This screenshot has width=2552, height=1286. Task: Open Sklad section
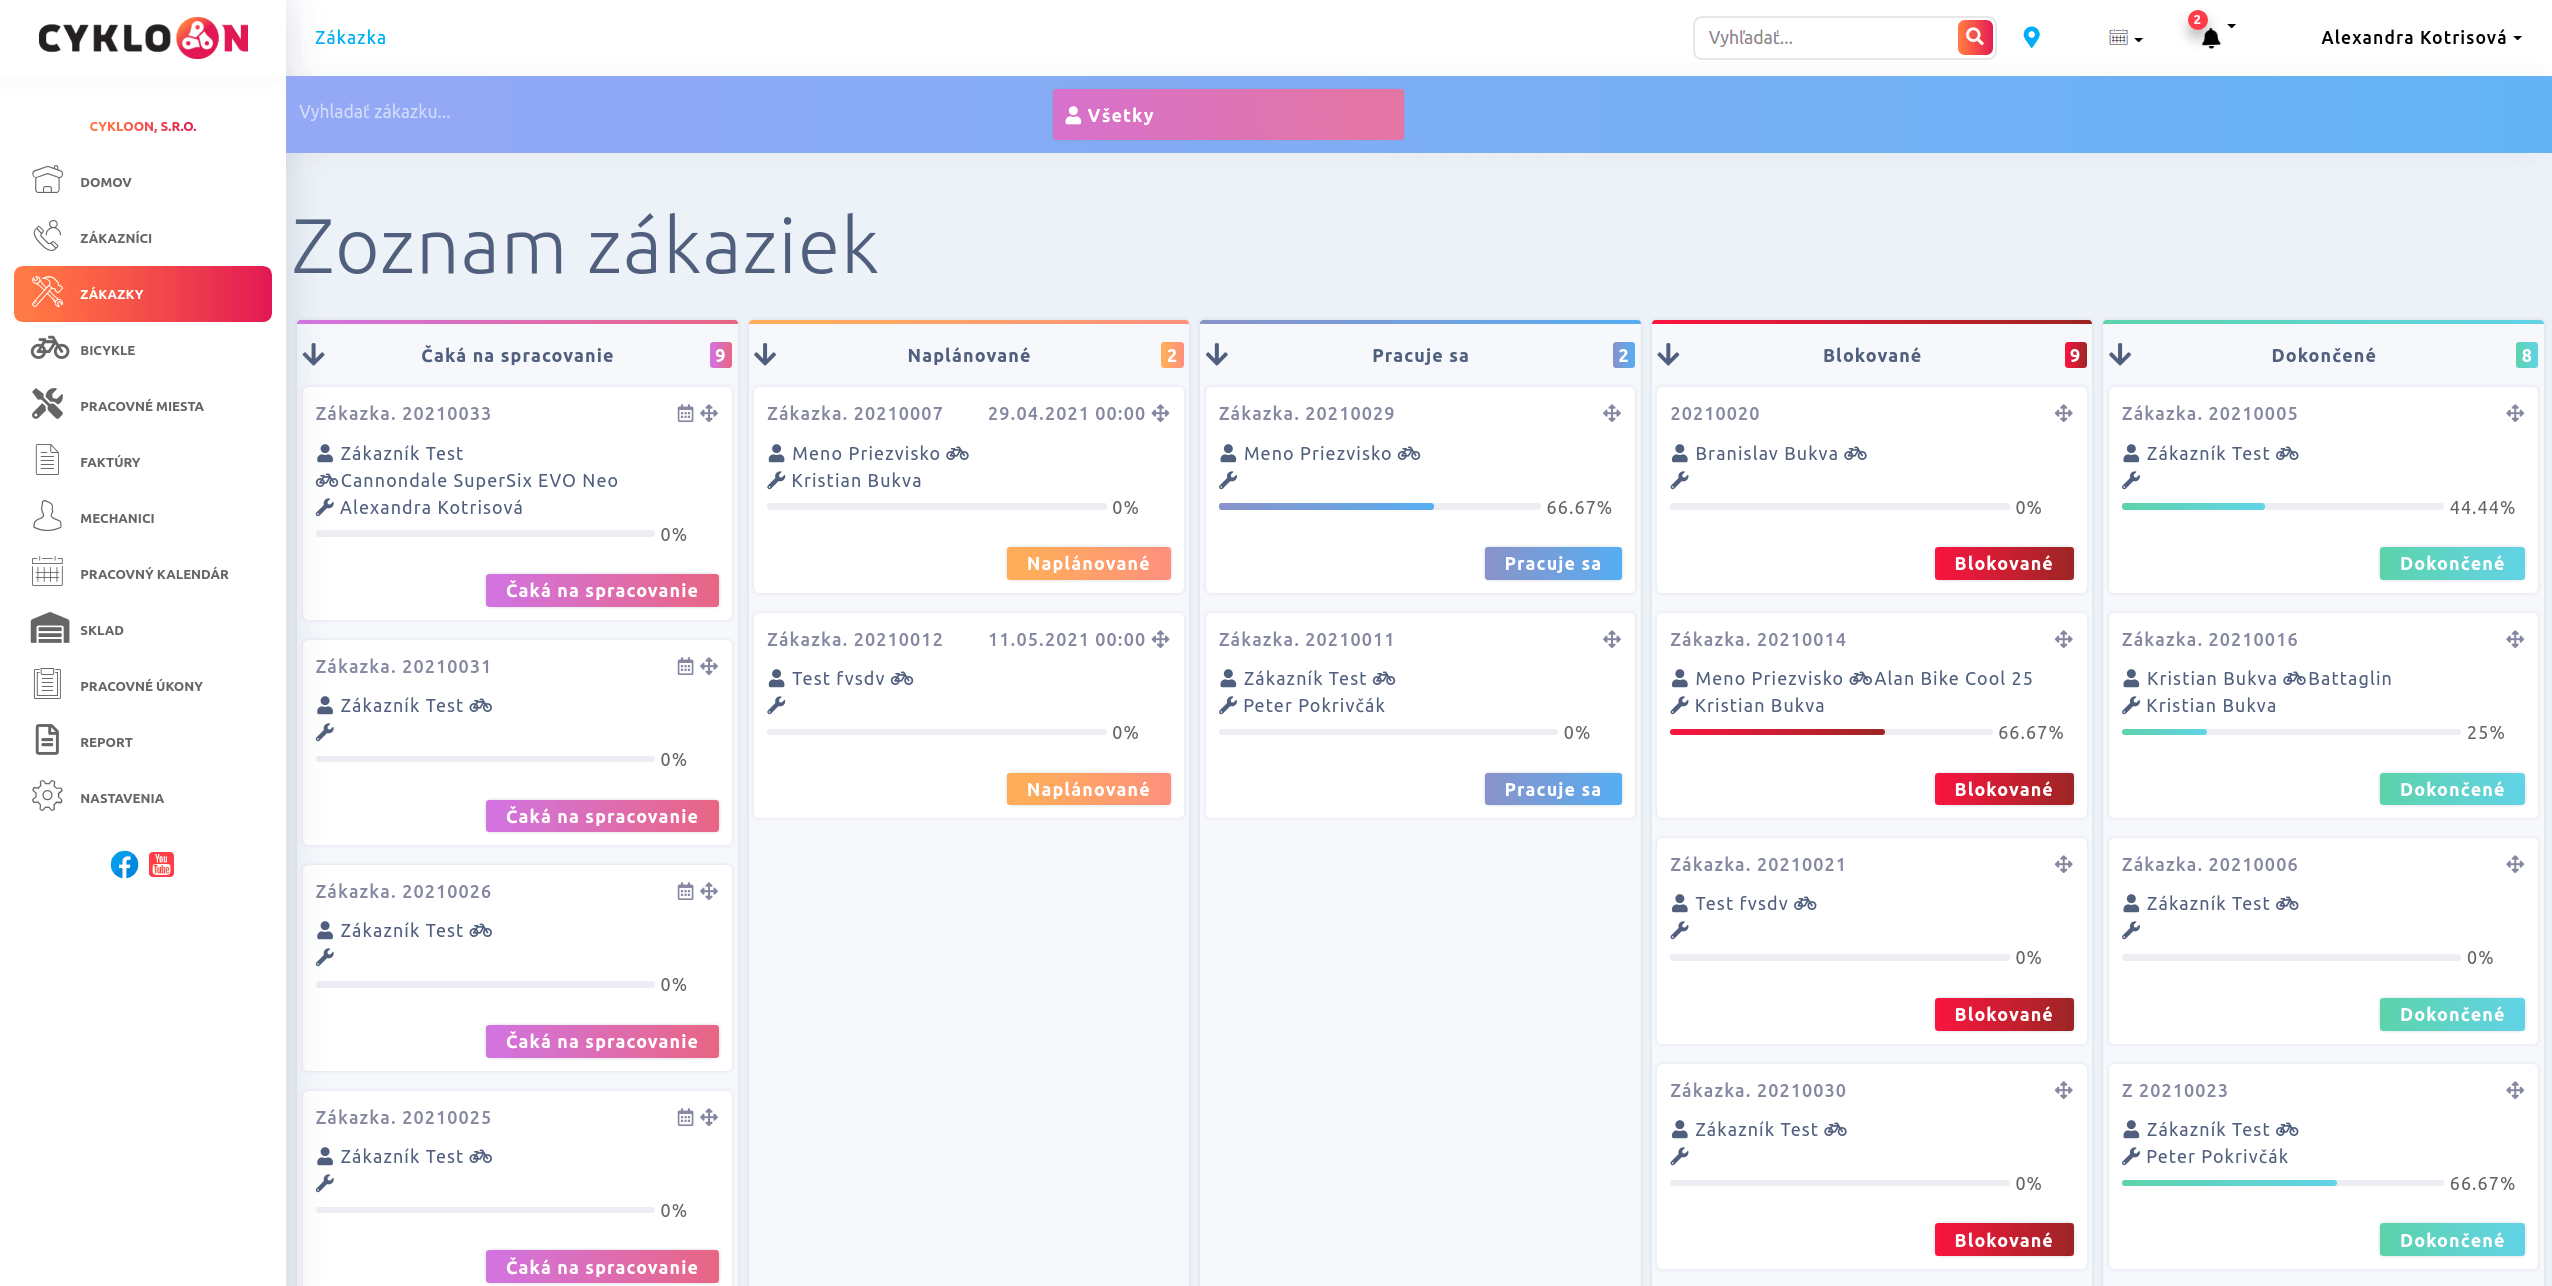pos(143,630)
